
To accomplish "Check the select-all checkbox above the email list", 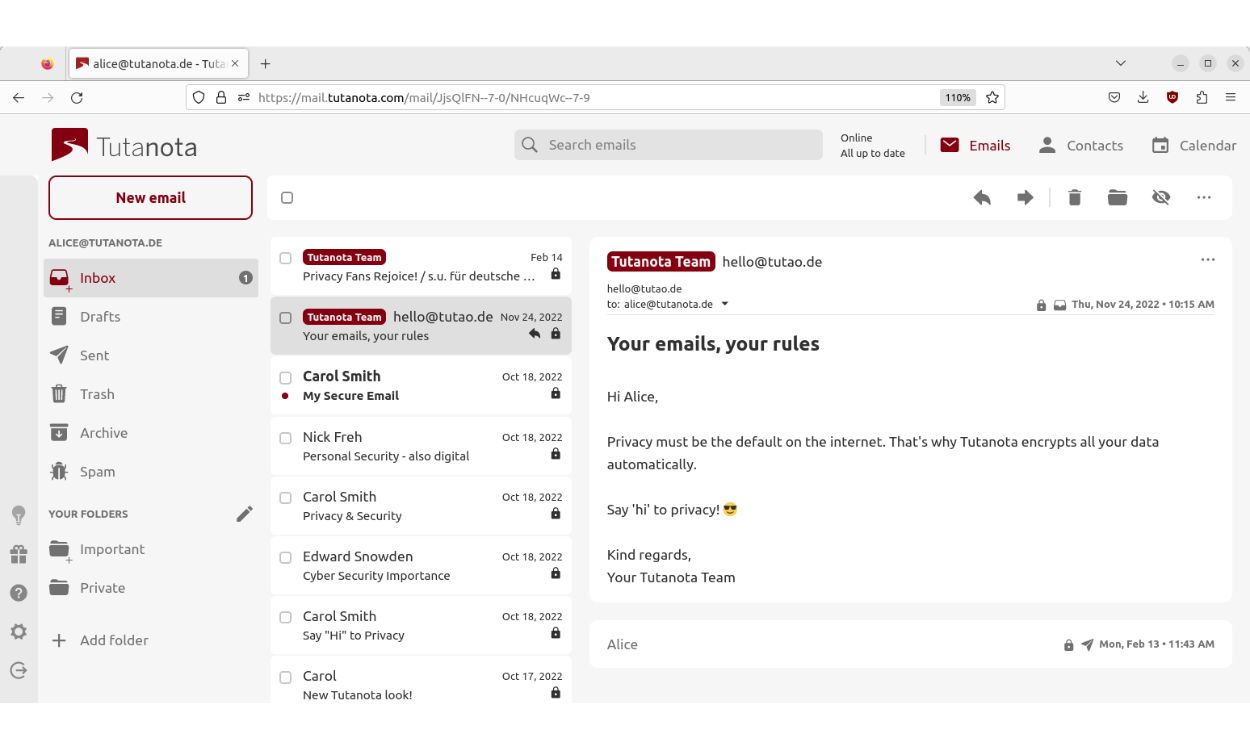I will coord(287,197).
